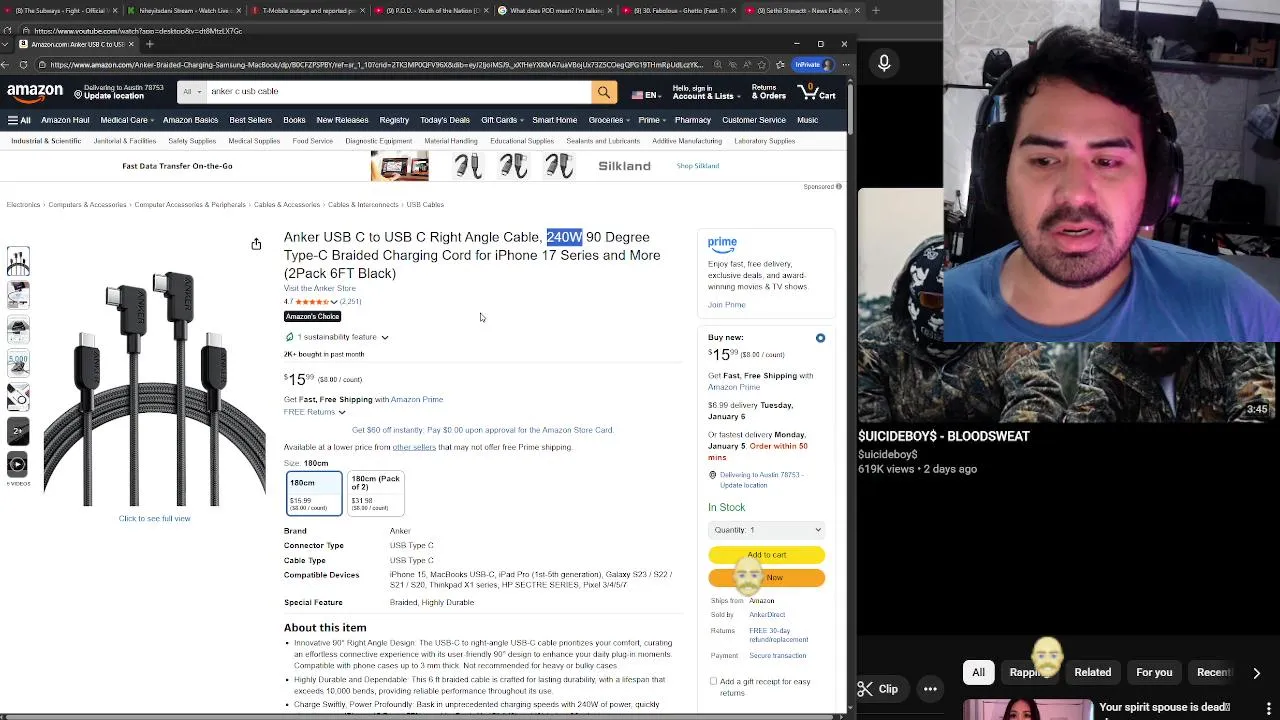Open a new tab with plus icon

[x=150, y=44]
